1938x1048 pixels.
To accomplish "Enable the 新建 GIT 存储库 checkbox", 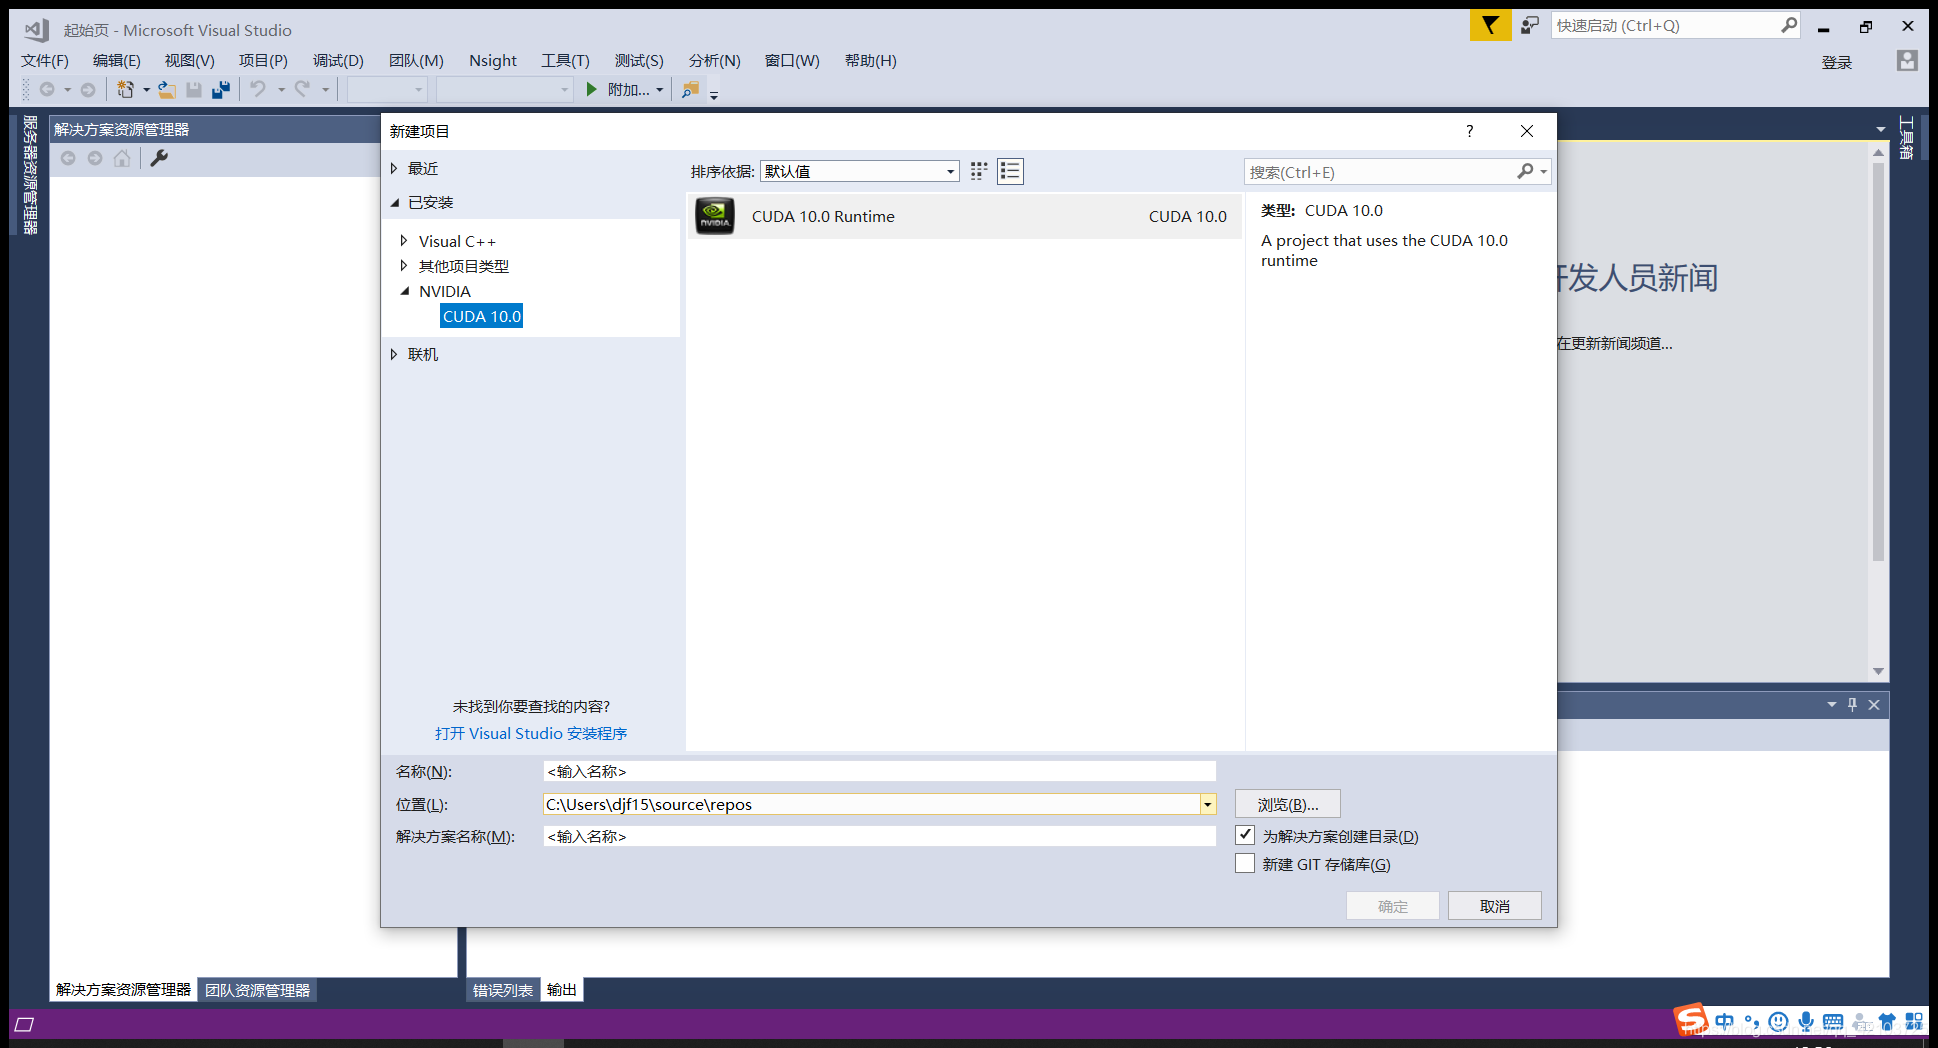I will [x=1245, y=863].
